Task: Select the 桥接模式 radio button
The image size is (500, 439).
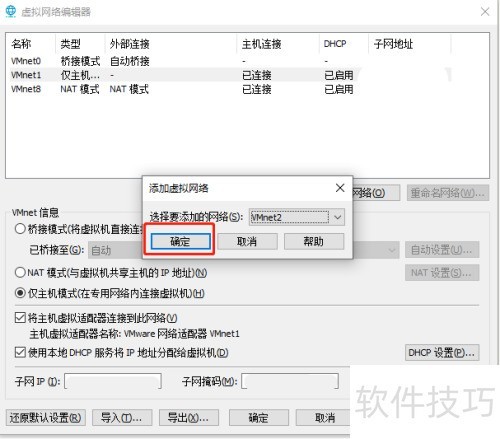Action: 20,229
